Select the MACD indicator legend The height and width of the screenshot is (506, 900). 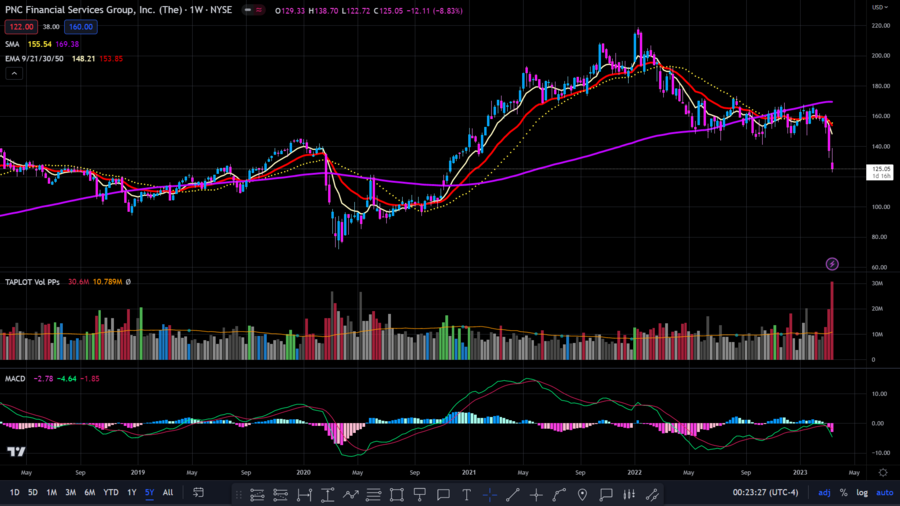15,379
